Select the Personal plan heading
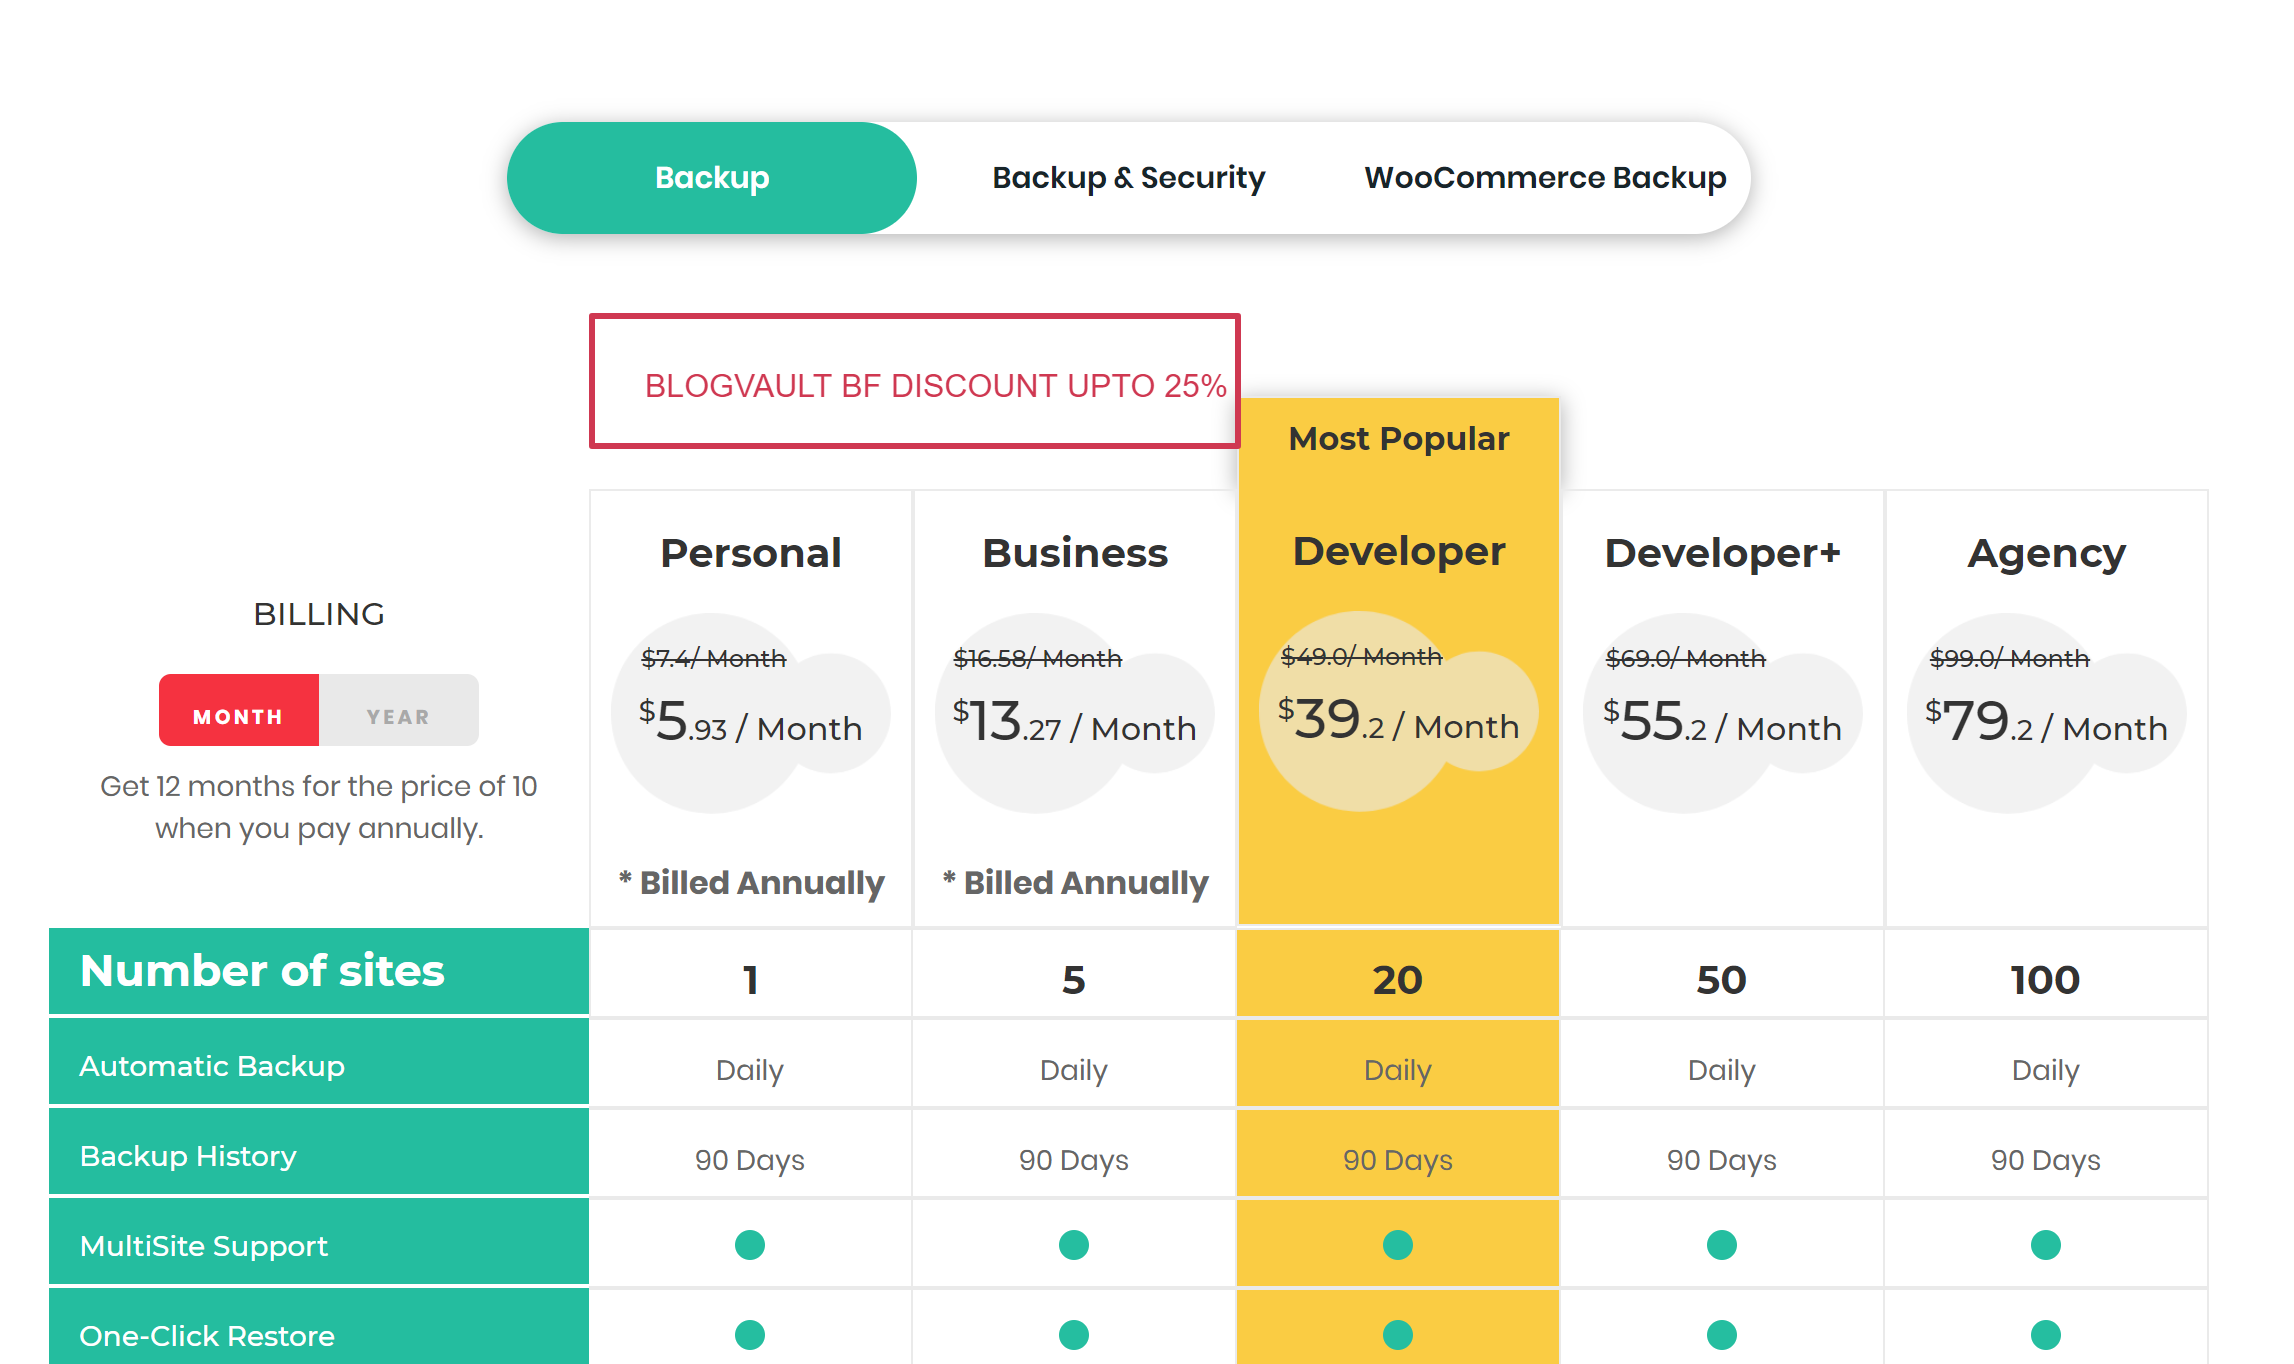Viewport: 2294px width, 1364px height. coord(750,553)
